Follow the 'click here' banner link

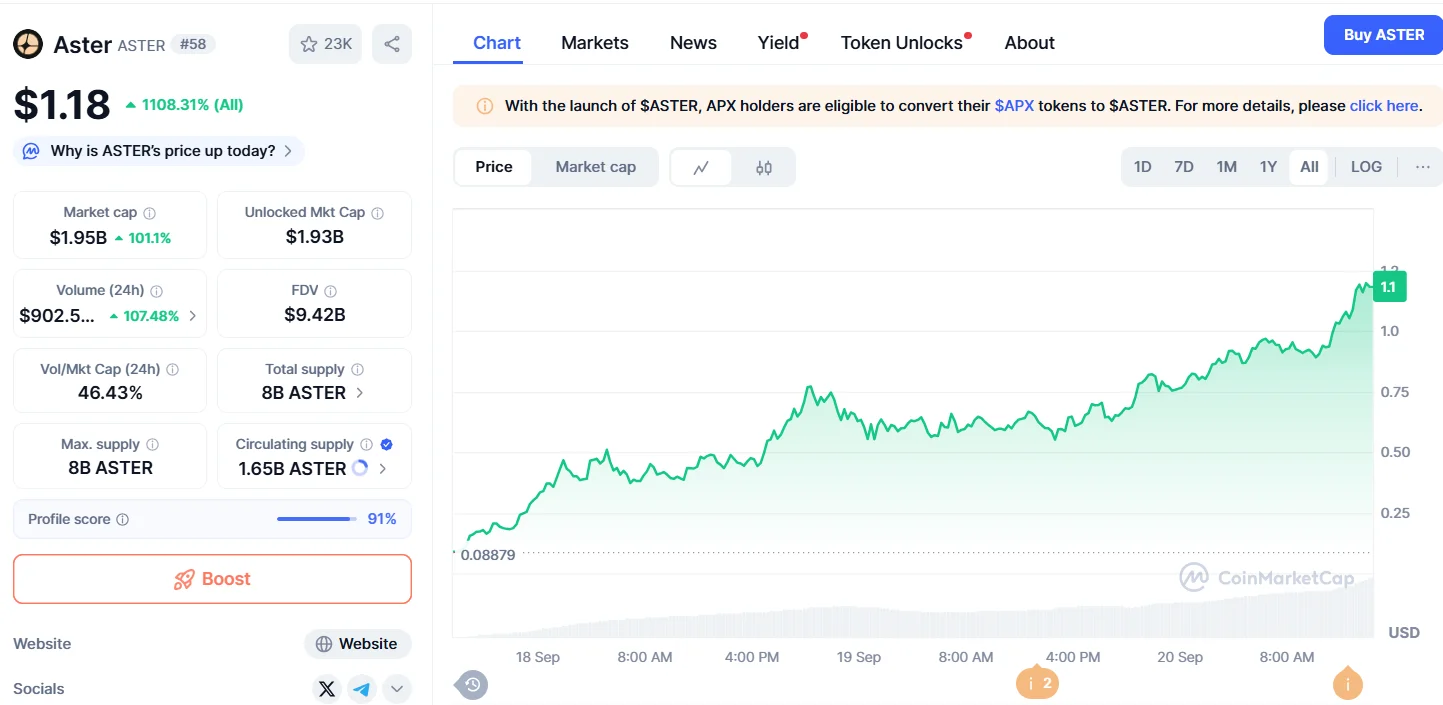click(x=1384, y=106)
